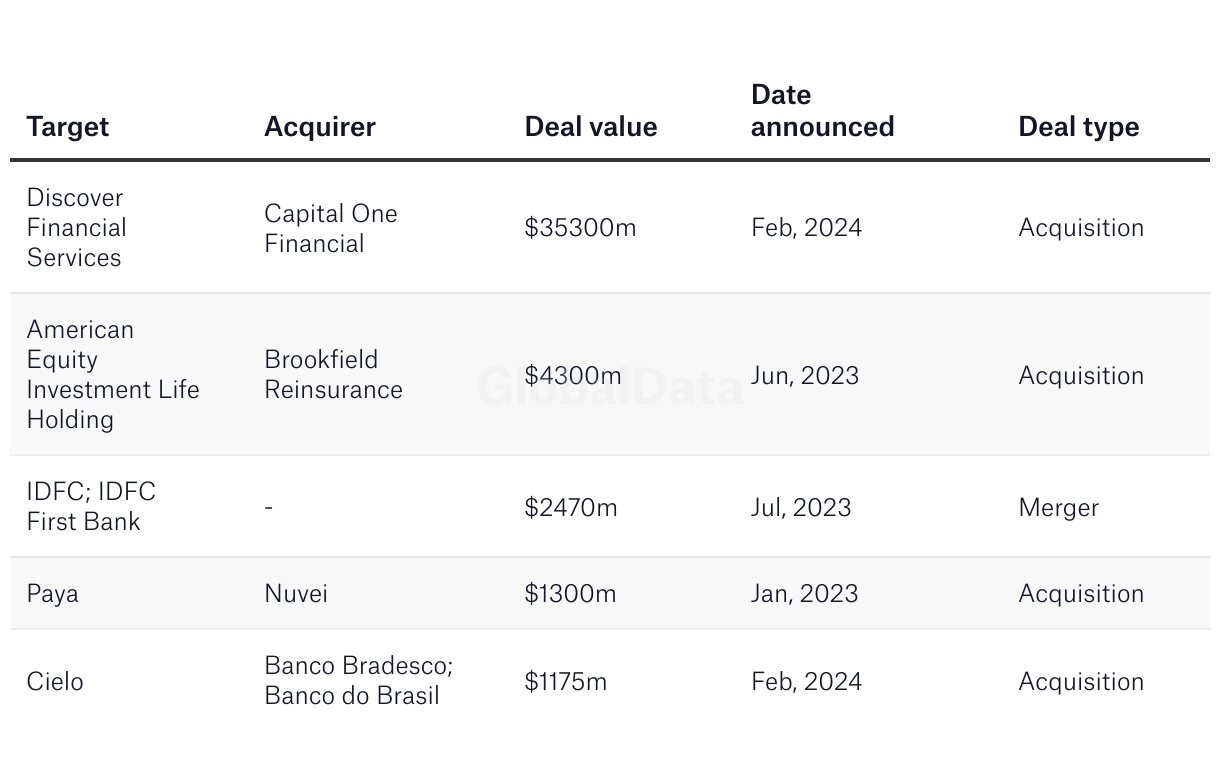Click the Merger deal type cell

[x=1059, y=508]
